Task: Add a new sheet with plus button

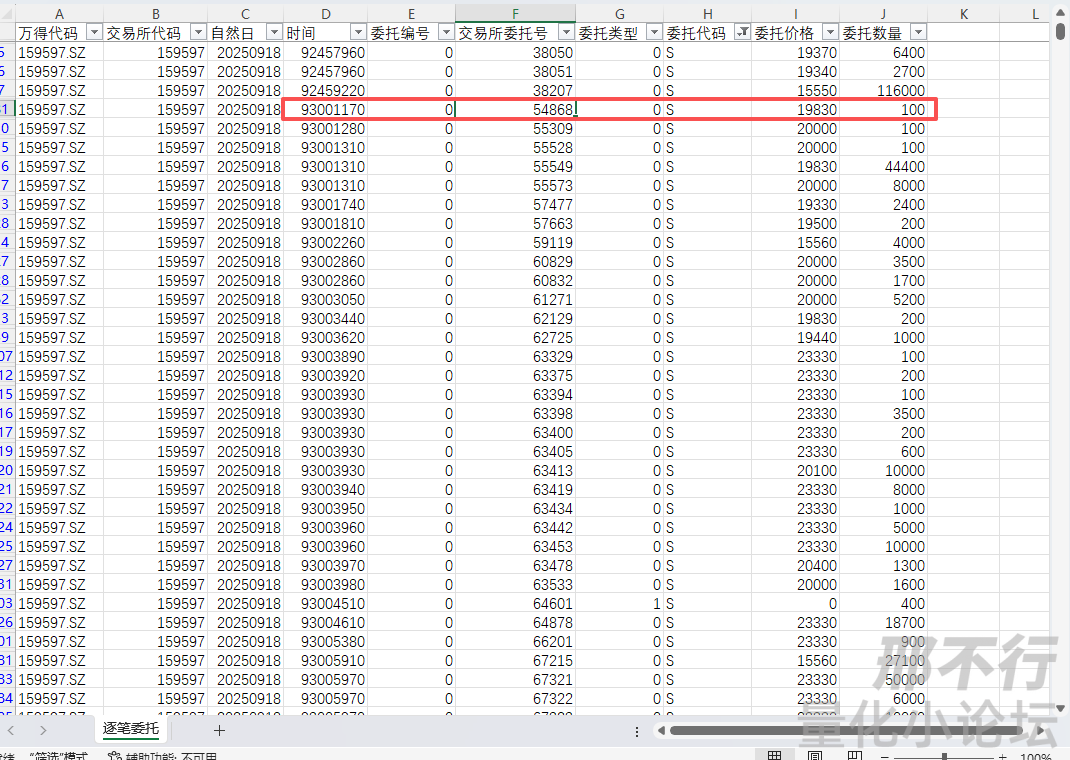Action: 219,731
